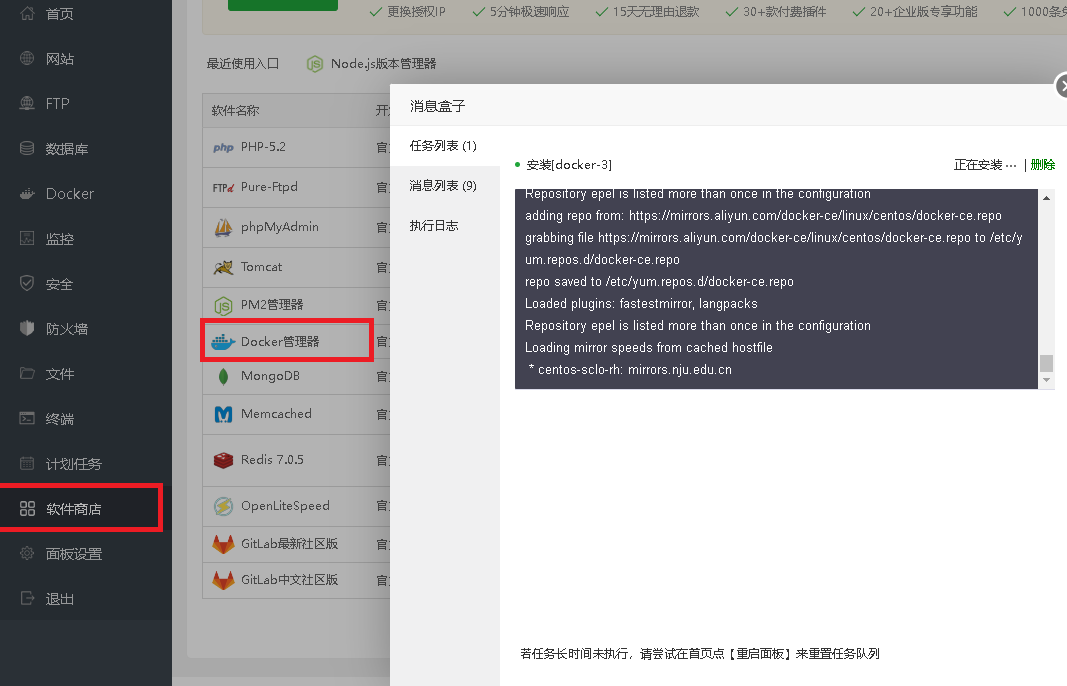Click the 15天无理由退款 feature text
This screenshot has width=1067, height=686.
[656, 12]
